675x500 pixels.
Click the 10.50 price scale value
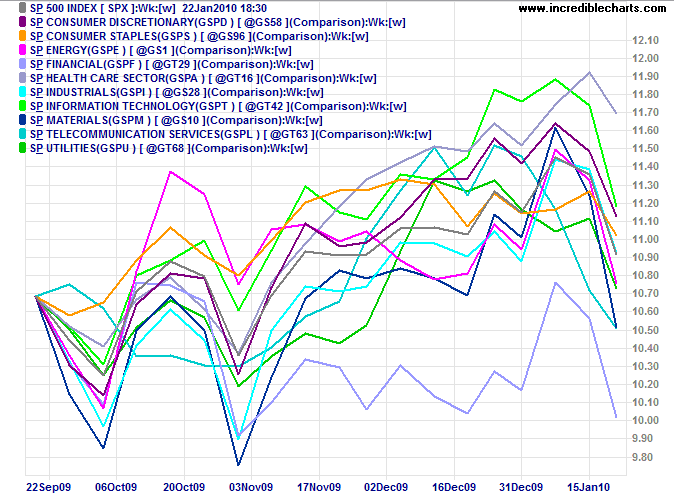[x=645, y=330]
